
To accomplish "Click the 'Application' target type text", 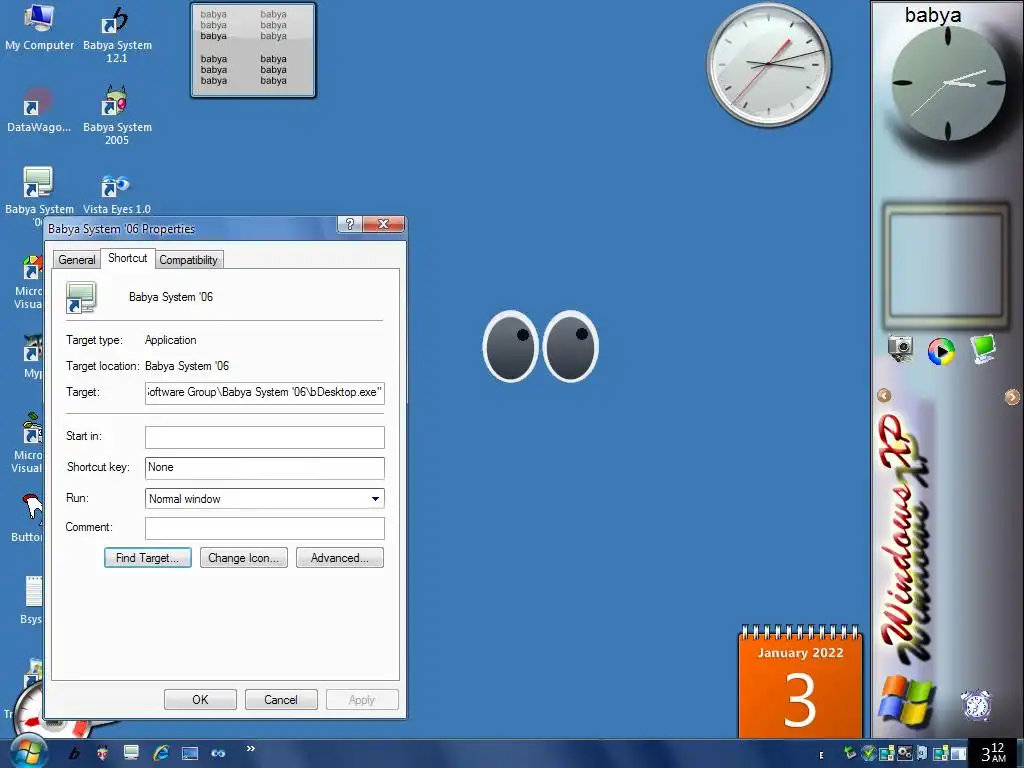I will click(x=170, y=340).
